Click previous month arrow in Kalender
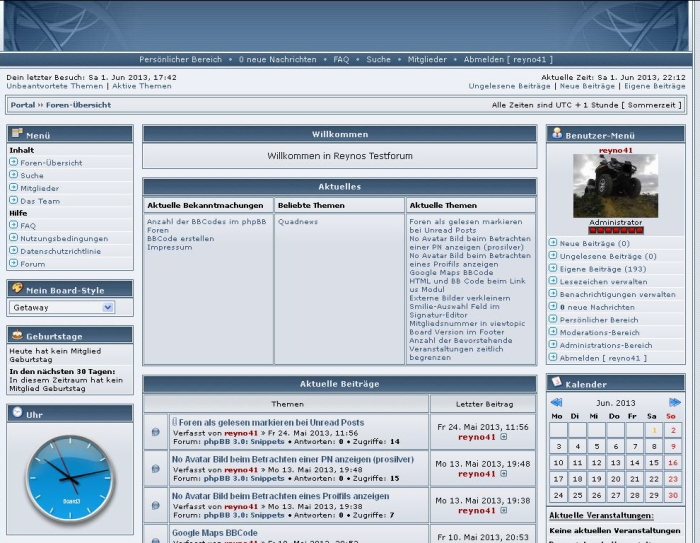This screenshot has width=700, height=543. tap(556, 402)
